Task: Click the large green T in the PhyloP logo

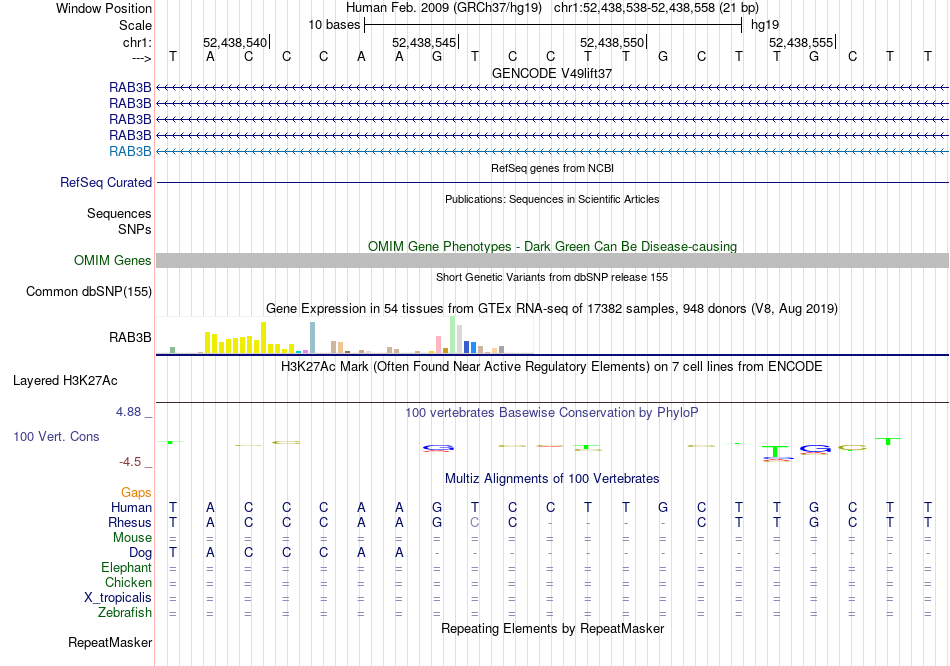Action: coord(776,451)
